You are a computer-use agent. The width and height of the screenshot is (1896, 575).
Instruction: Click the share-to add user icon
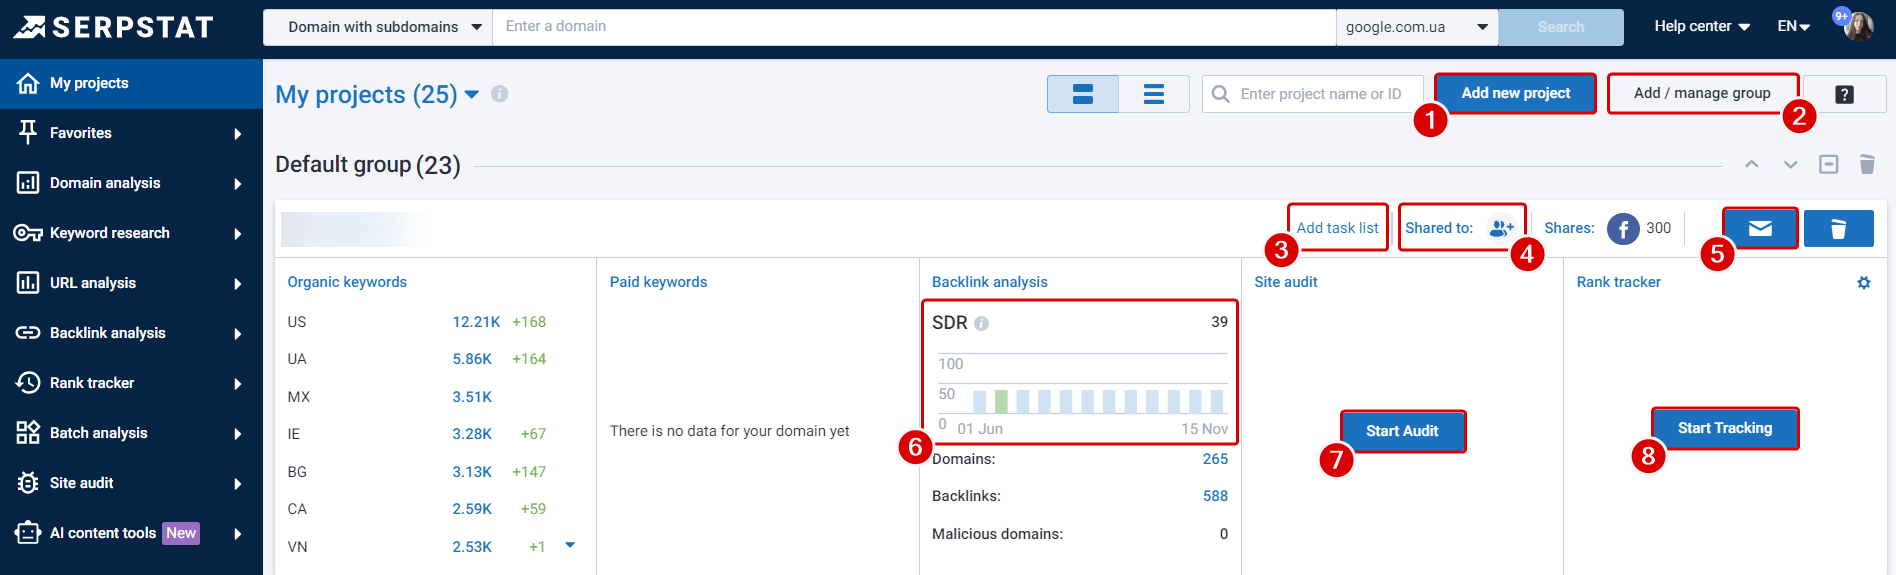(x=1500, y=228)
